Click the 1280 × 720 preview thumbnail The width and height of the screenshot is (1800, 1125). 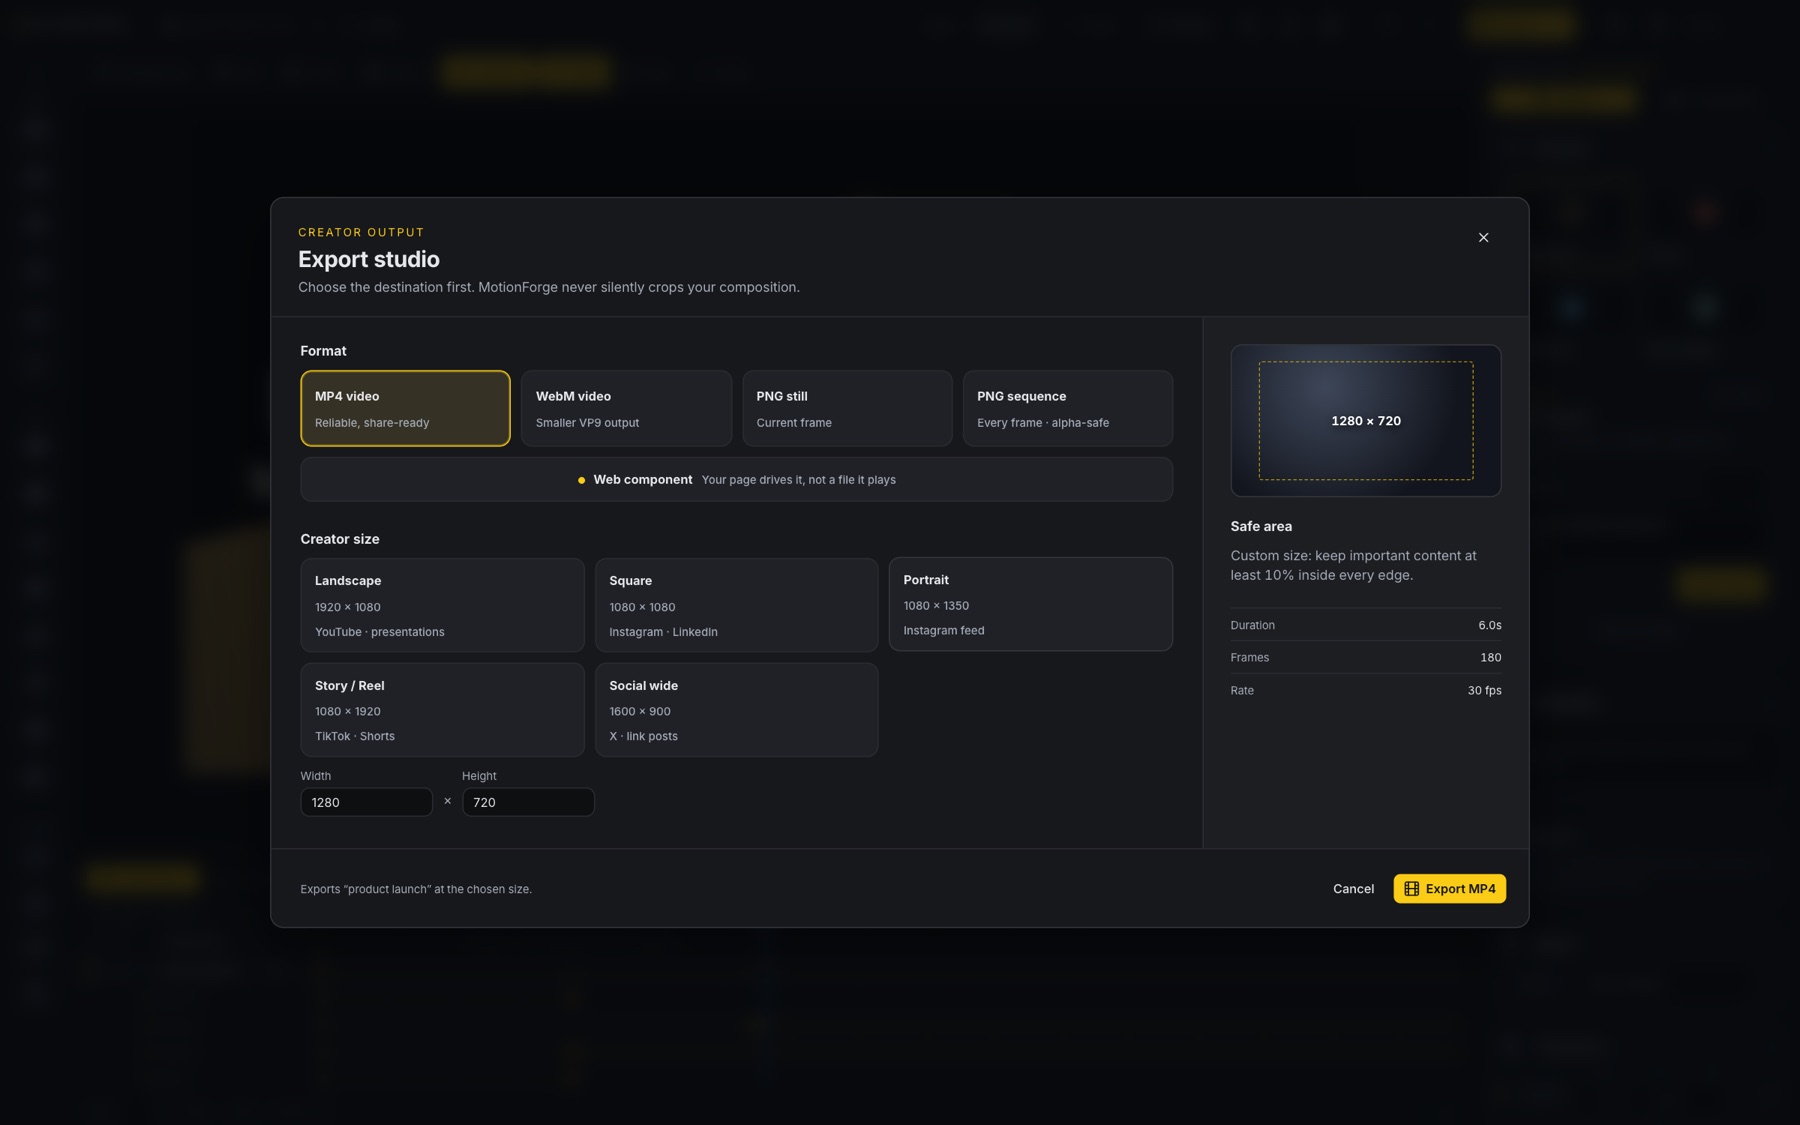click(x=1365, y=420)
